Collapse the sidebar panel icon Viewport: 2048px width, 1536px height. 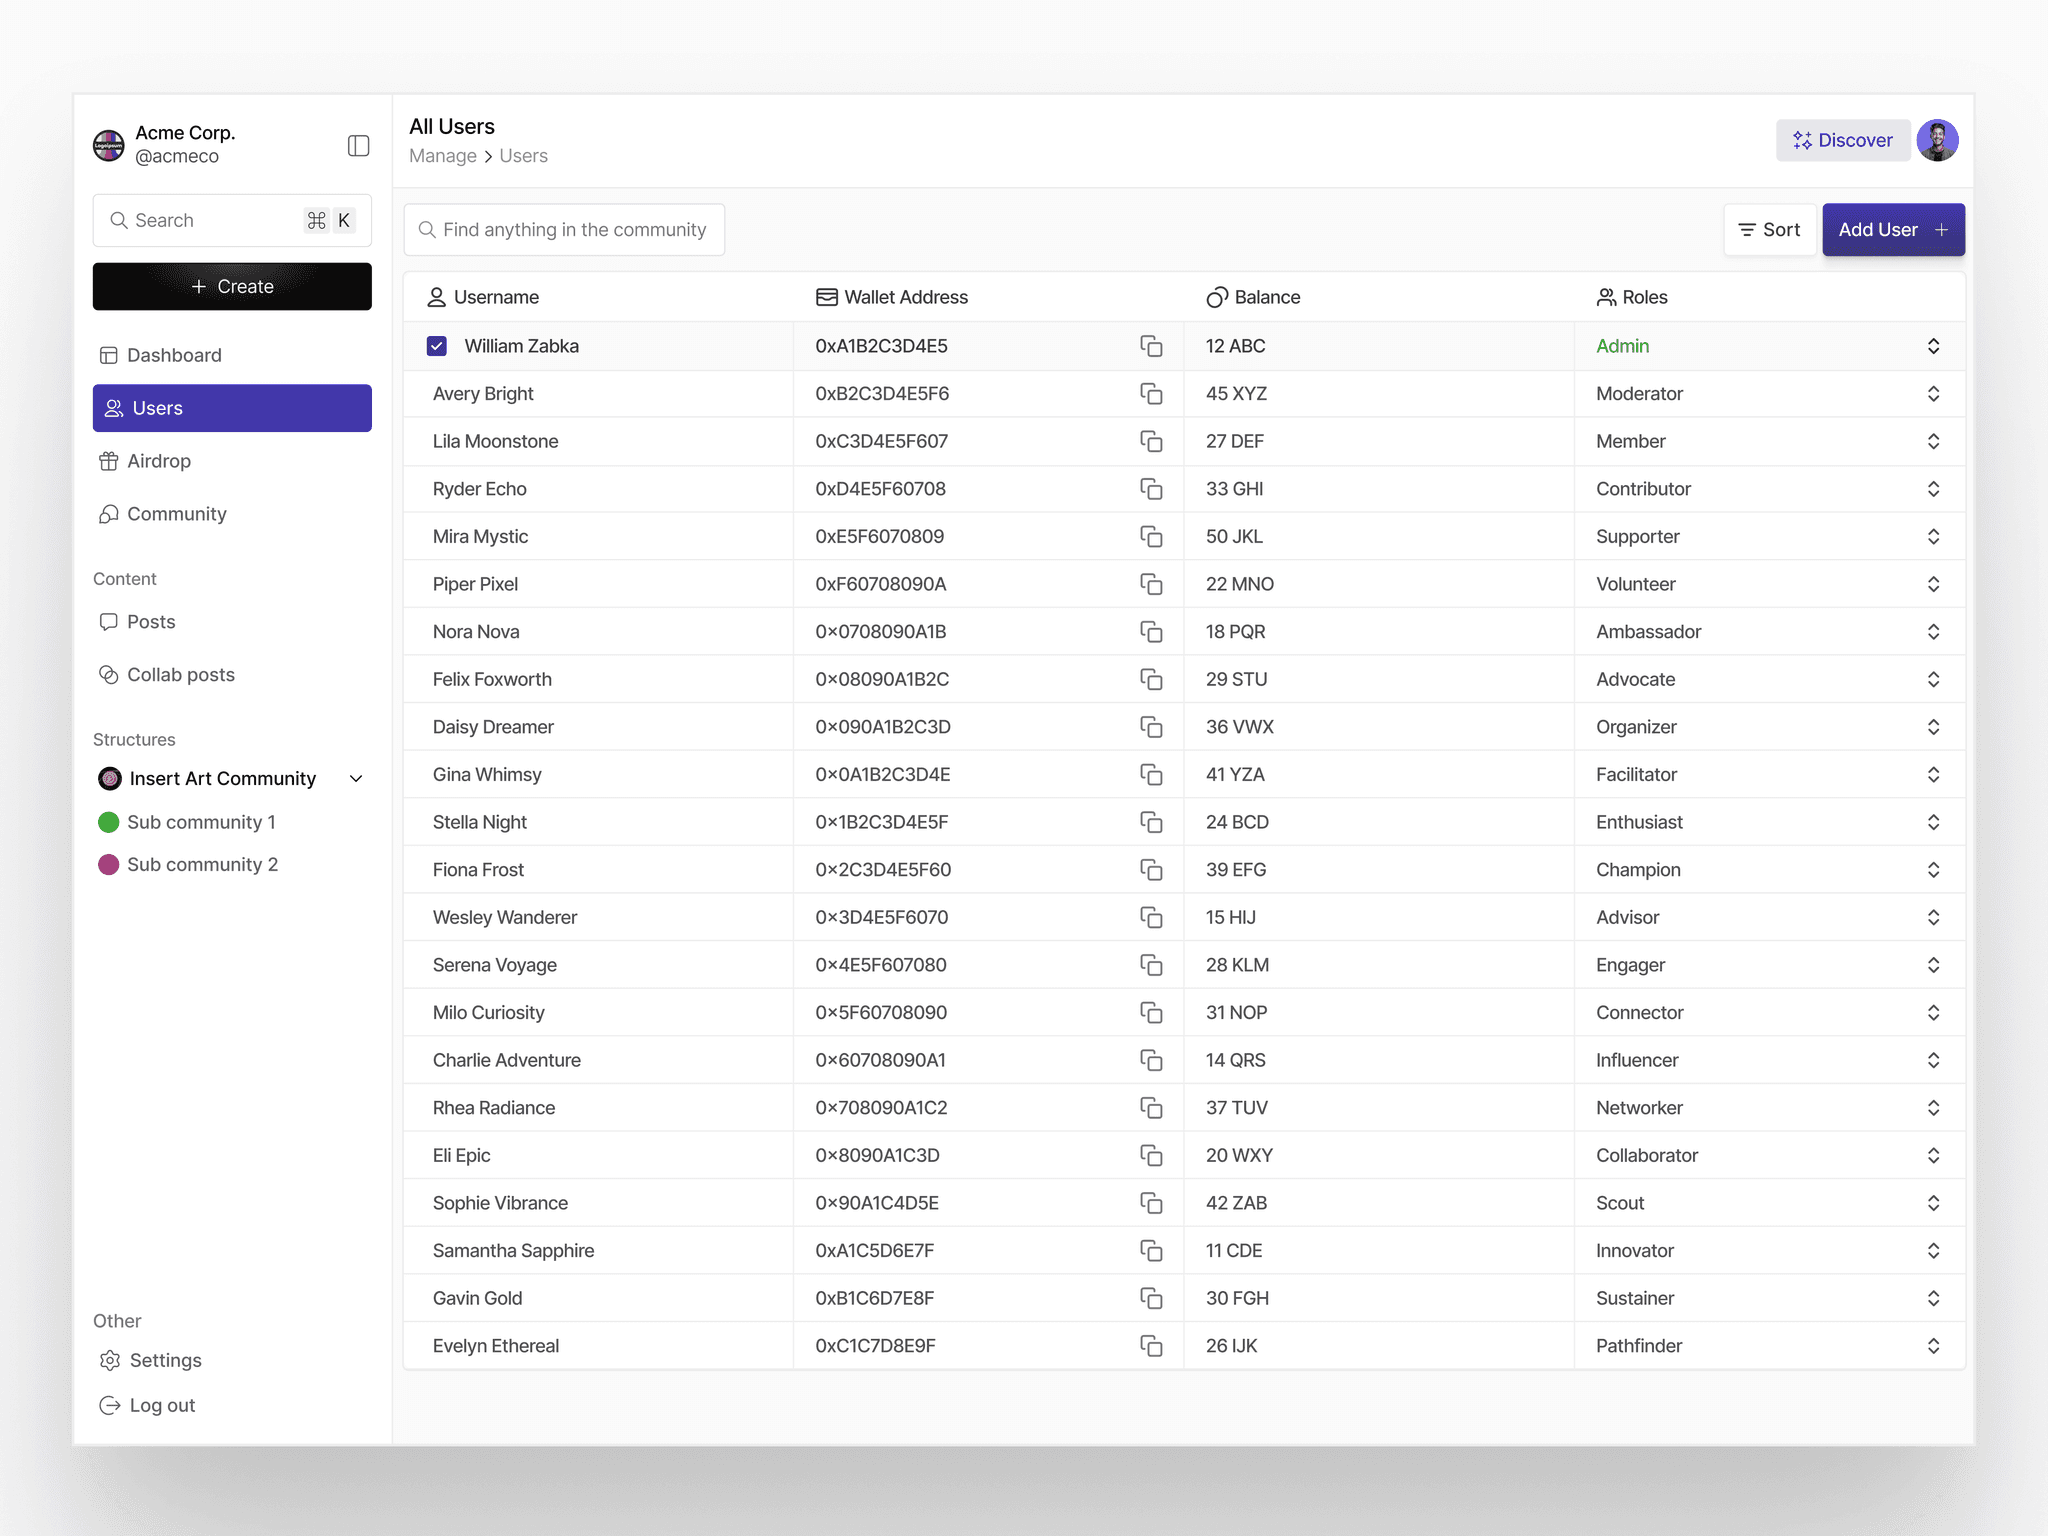click(358, 146)
